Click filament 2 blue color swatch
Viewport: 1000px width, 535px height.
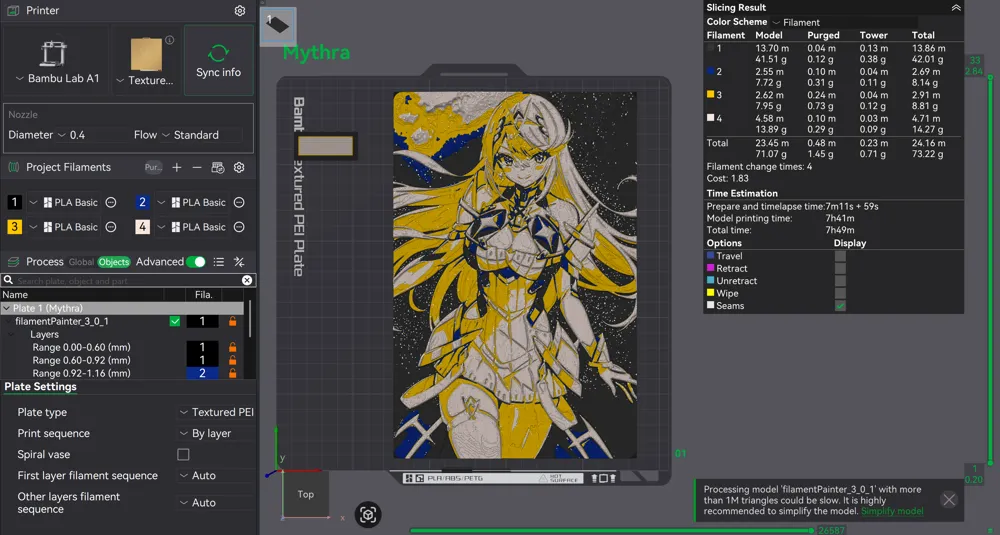[x=143, y=202]
